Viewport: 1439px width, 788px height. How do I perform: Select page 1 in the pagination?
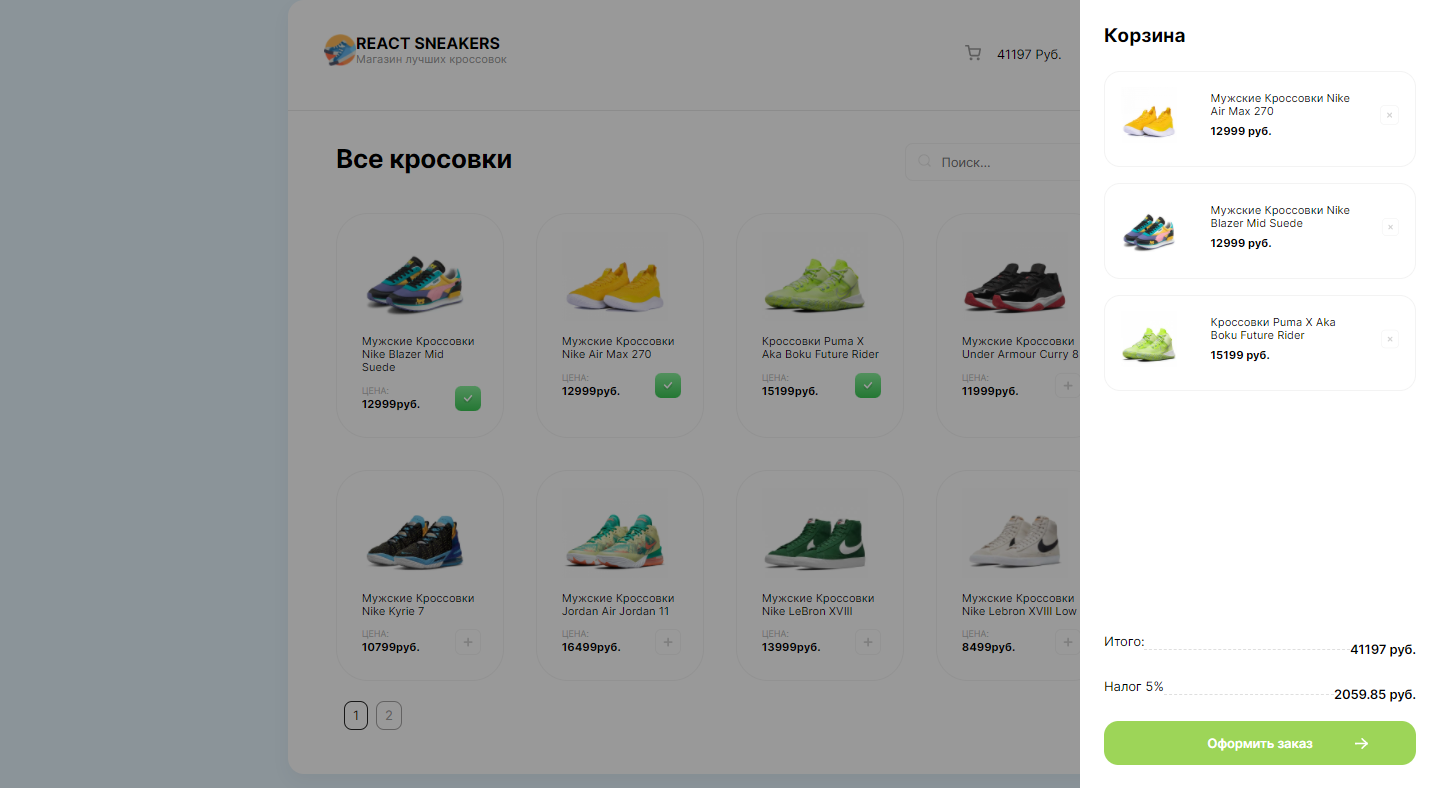tap(356, 716)
